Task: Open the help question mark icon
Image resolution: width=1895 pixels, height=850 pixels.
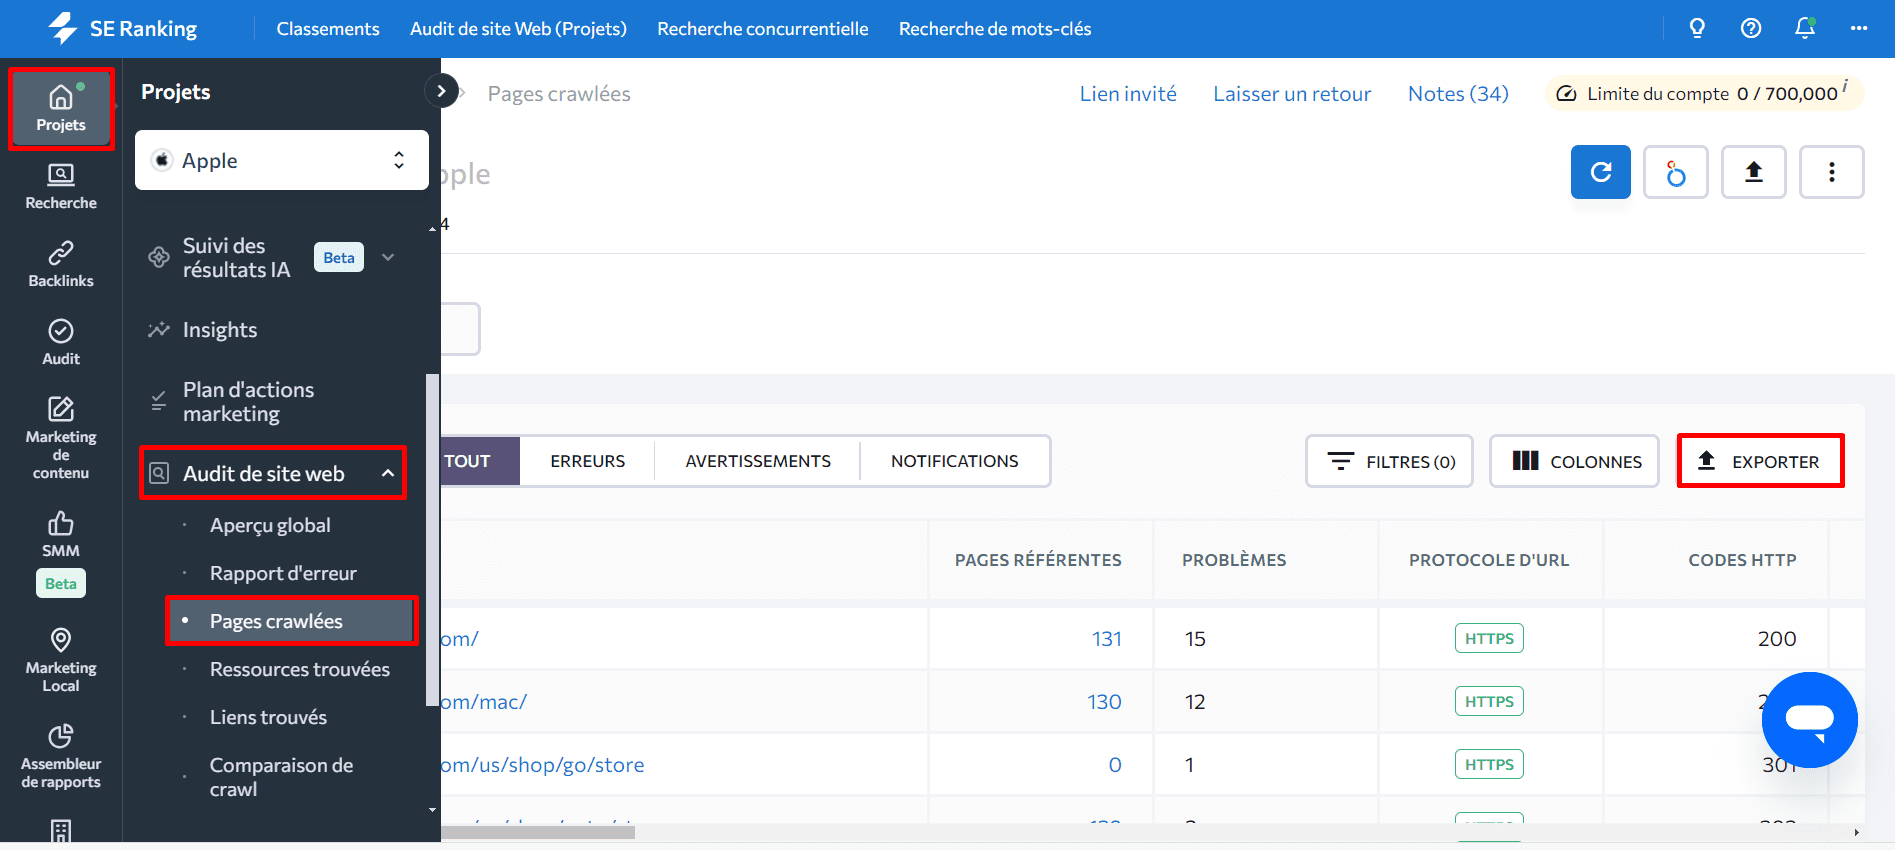Action: point(1751,28)
